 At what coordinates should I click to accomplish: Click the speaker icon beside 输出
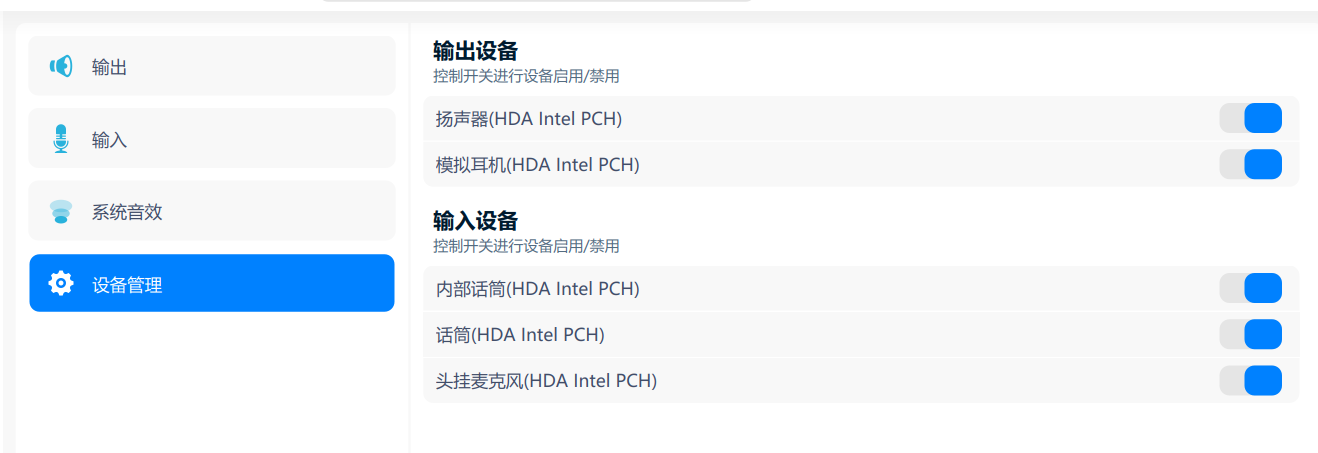(x=61, y=67)
